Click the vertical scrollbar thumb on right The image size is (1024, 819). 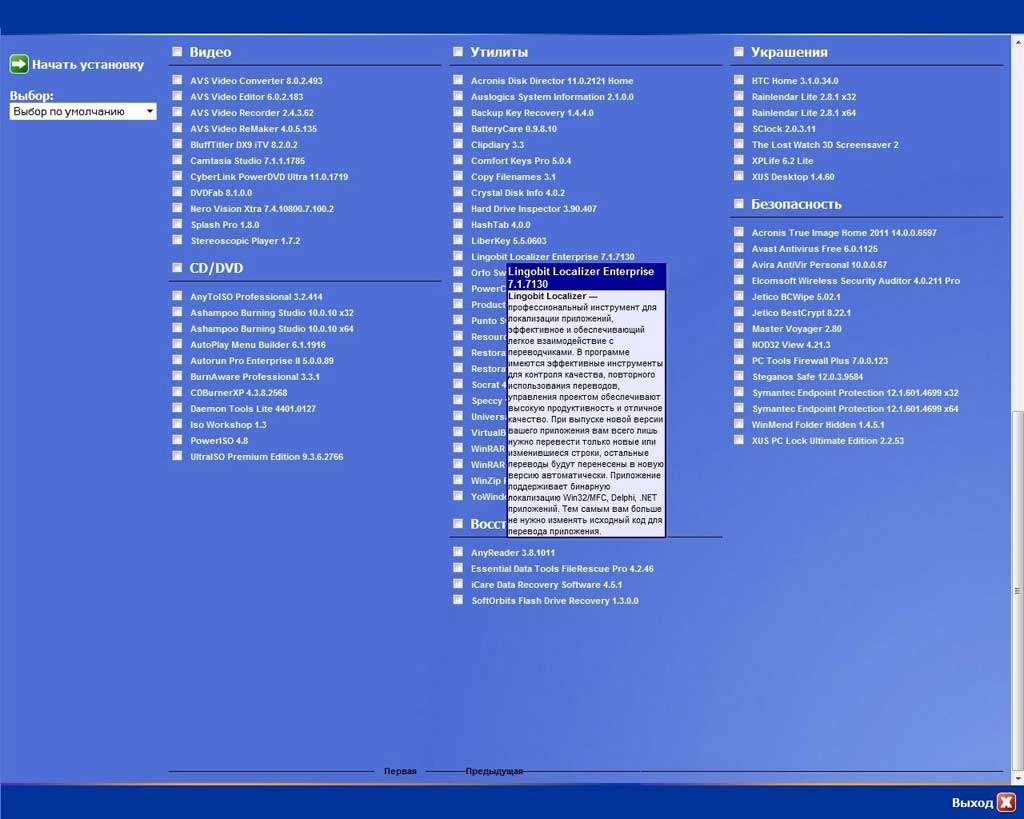1018,590
